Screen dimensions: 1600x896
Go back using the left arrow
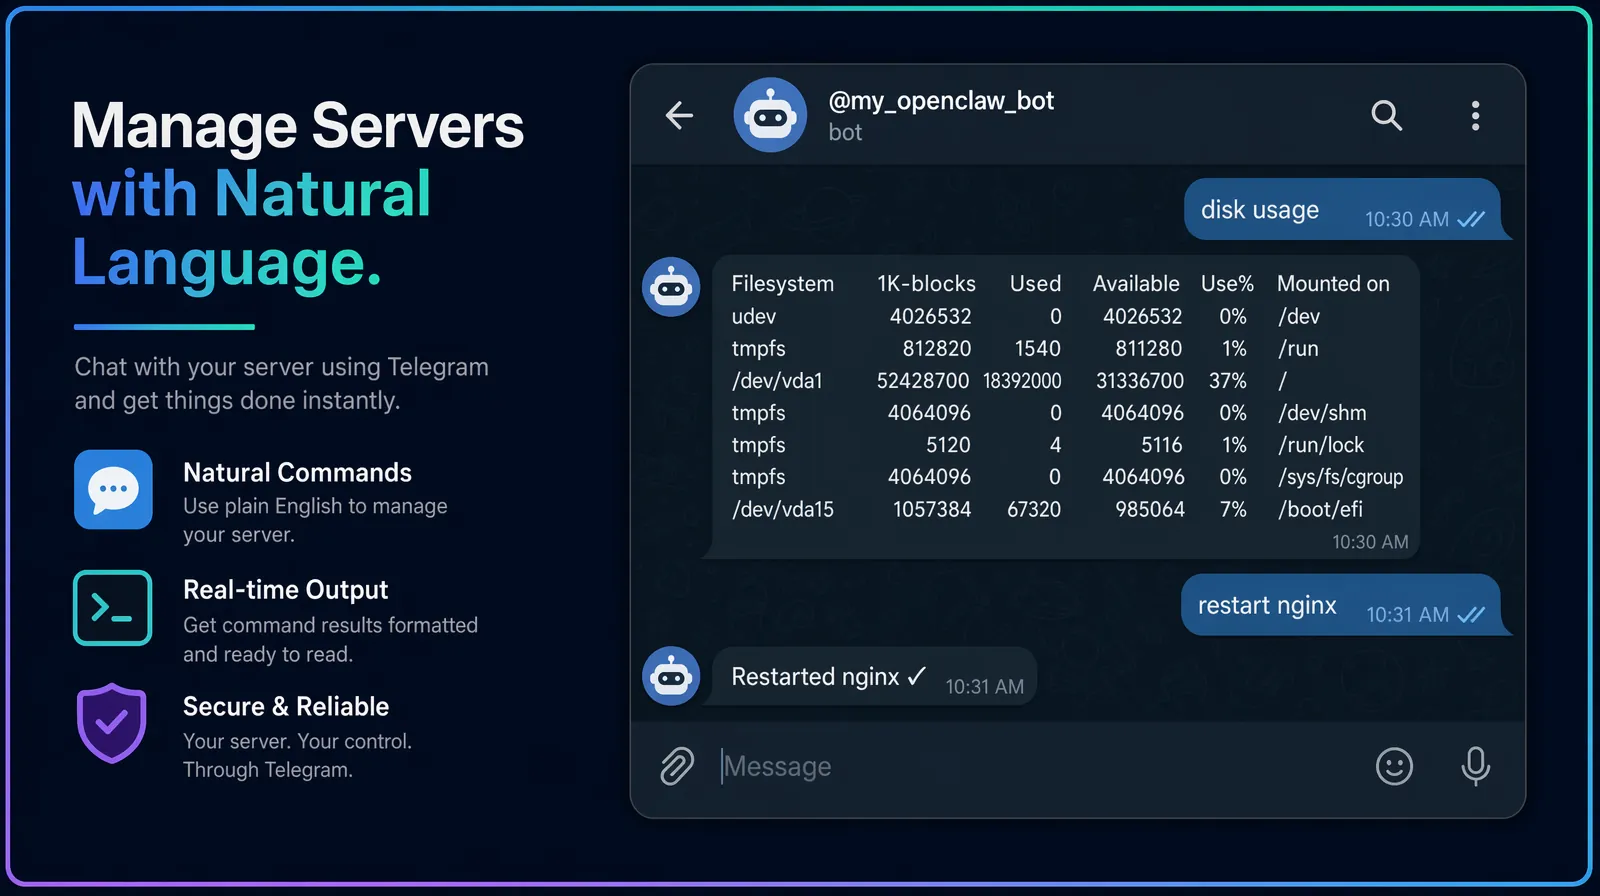point(679,116)
